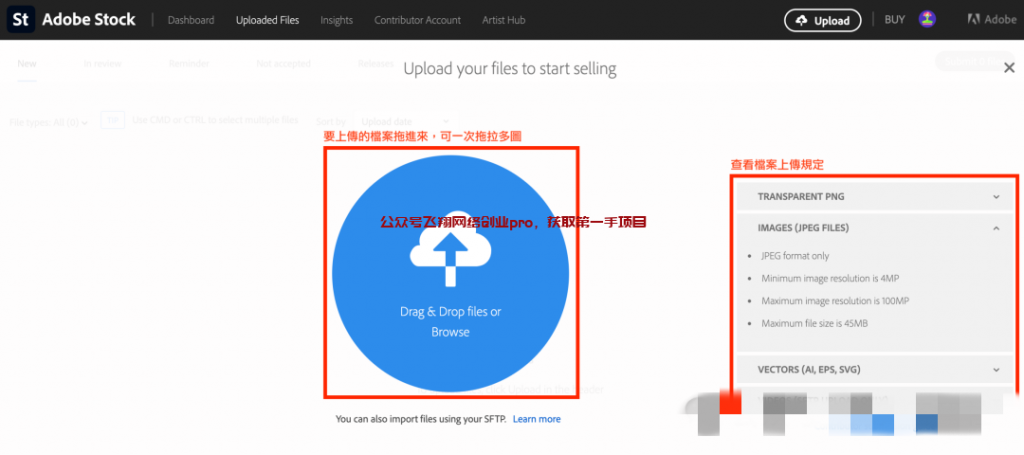This screenshot has height=455, width=1024.
Task: Close the upload dialog with X
Action: (x=1009, y=68)
